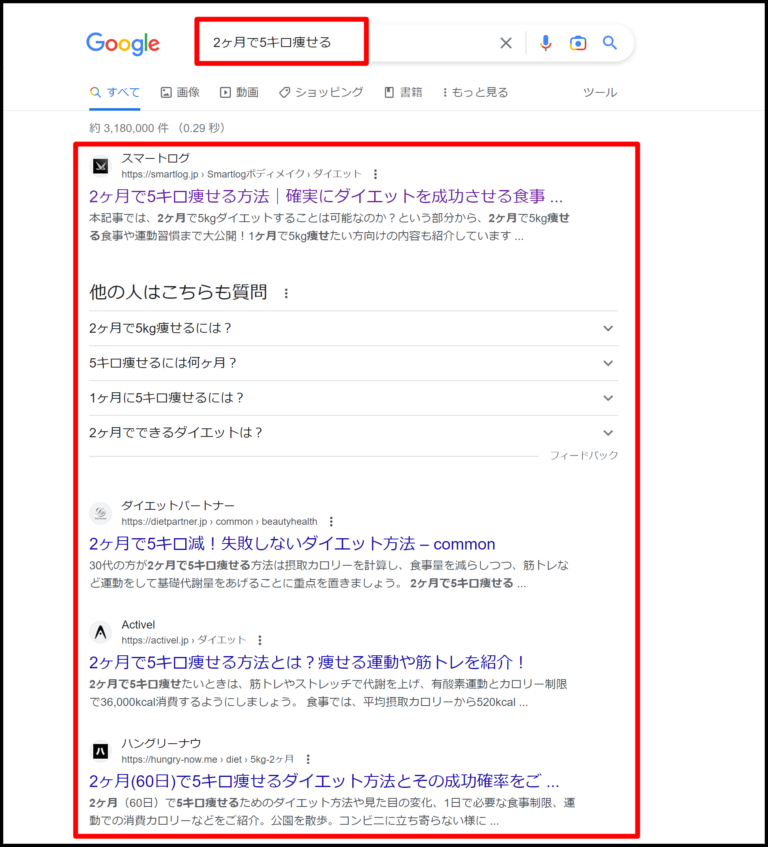Click the ダイエットパートナー site name
The image size is (768, 847).
(x=178, y=506)
